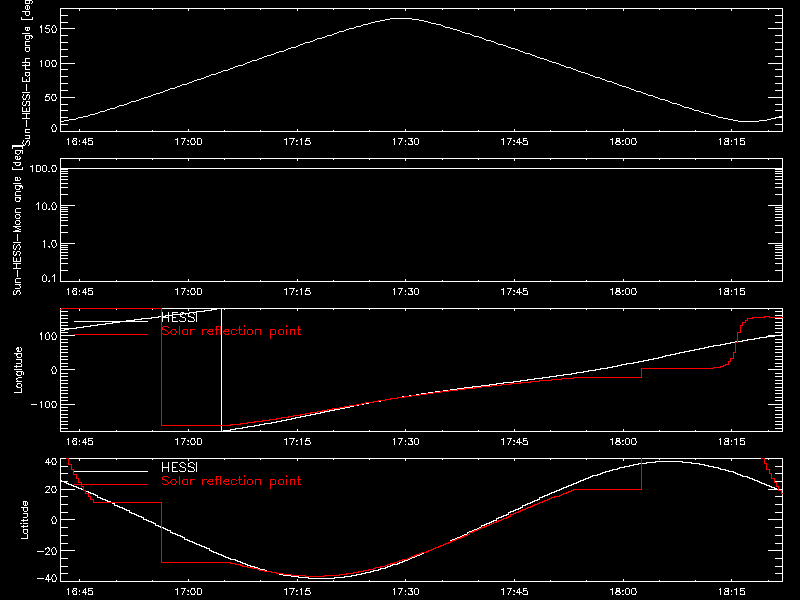Select 17:45 label under Longitude plot

click(x=514, y=442)
